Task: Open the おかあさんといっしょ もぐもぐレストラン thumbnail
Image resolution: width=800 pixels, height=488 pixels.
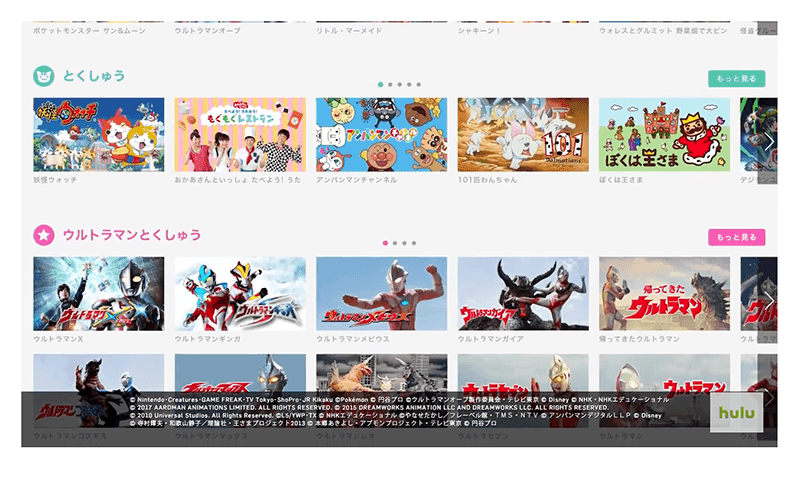Action: [x=240, y=135]
